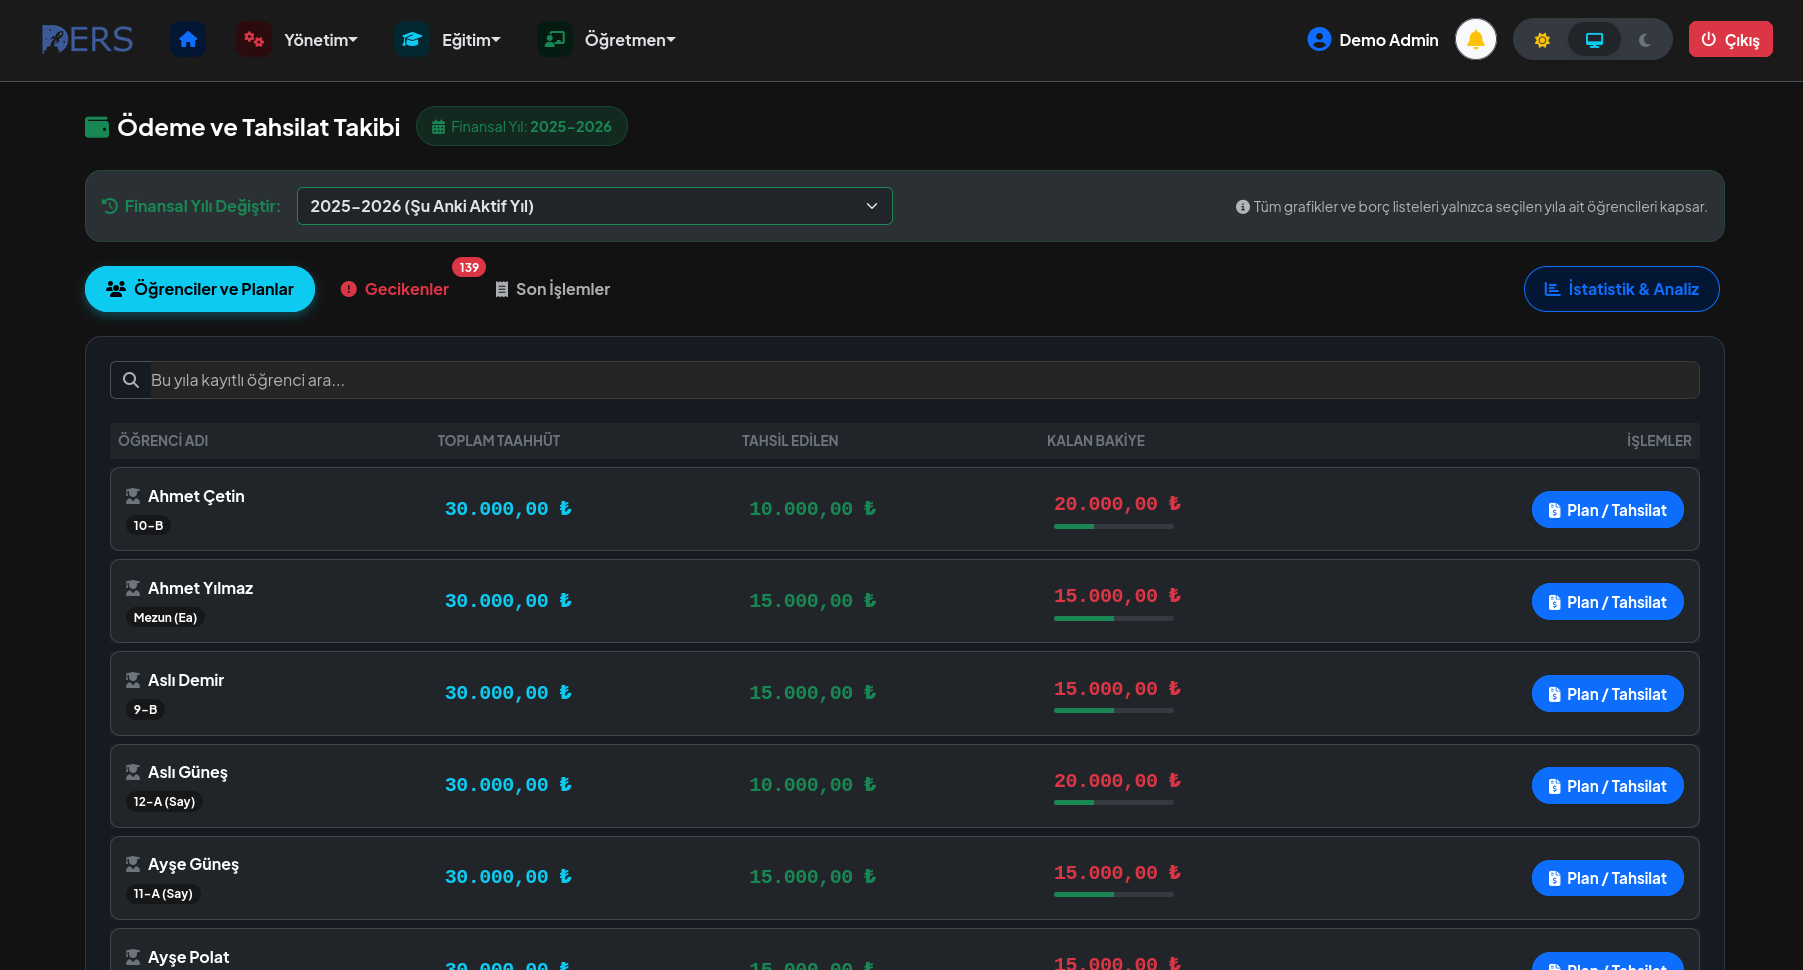Click the Eğitim graduation cap icon
The width and height of the screenshot is (1803, 970).
coord(412,40)
